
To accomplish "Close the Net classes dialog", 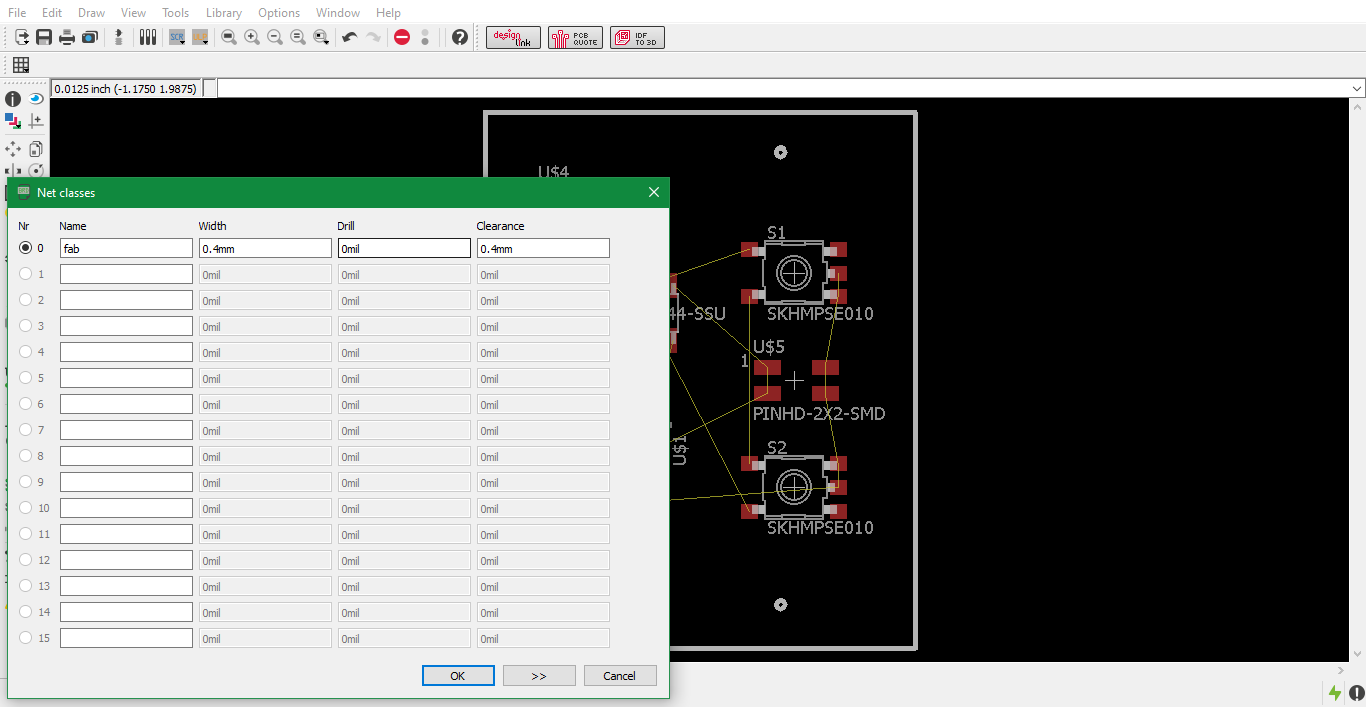I will pos(654,192).
